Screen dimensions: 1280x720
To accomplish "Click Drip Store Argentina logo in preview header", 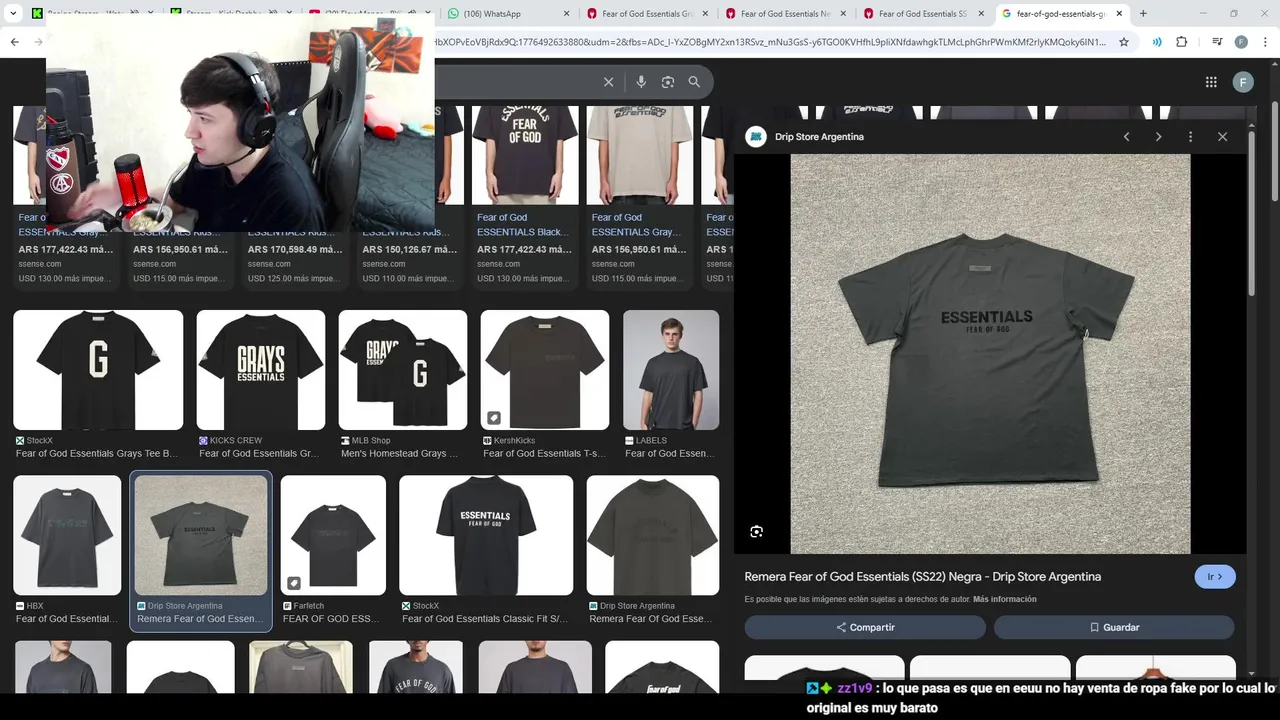I will pyautogui.click(x=756, y=137).
